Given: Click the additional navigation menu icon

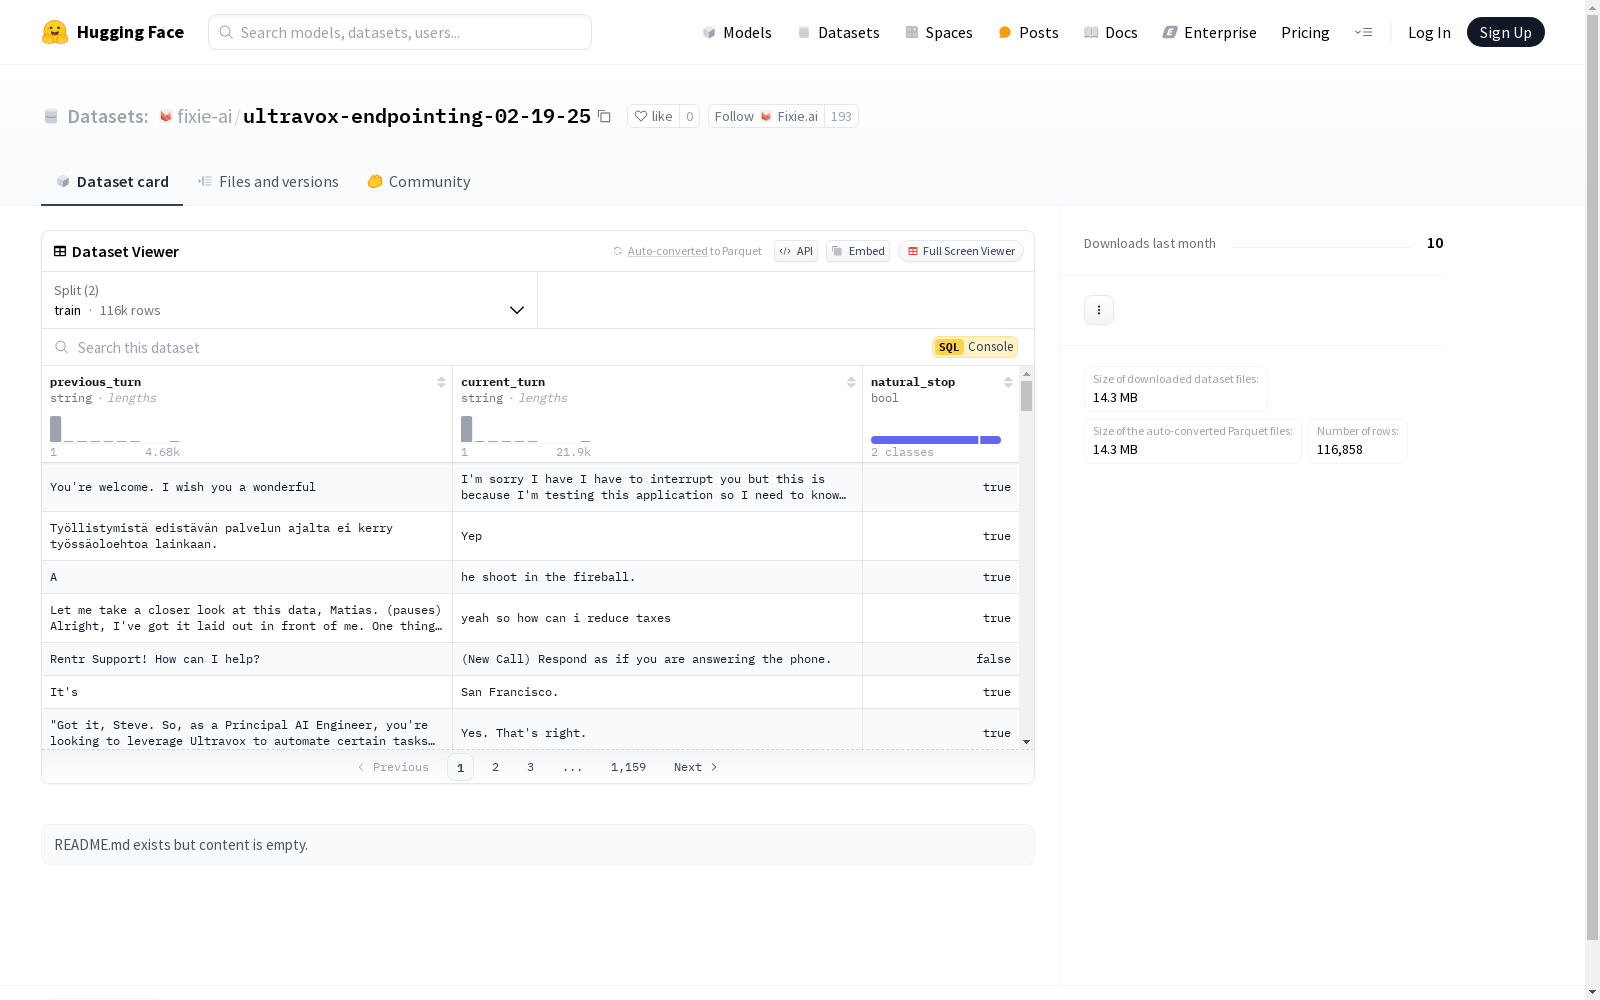Looking at the screenshot, I should pyautogui.click(x=1363, y=32).
